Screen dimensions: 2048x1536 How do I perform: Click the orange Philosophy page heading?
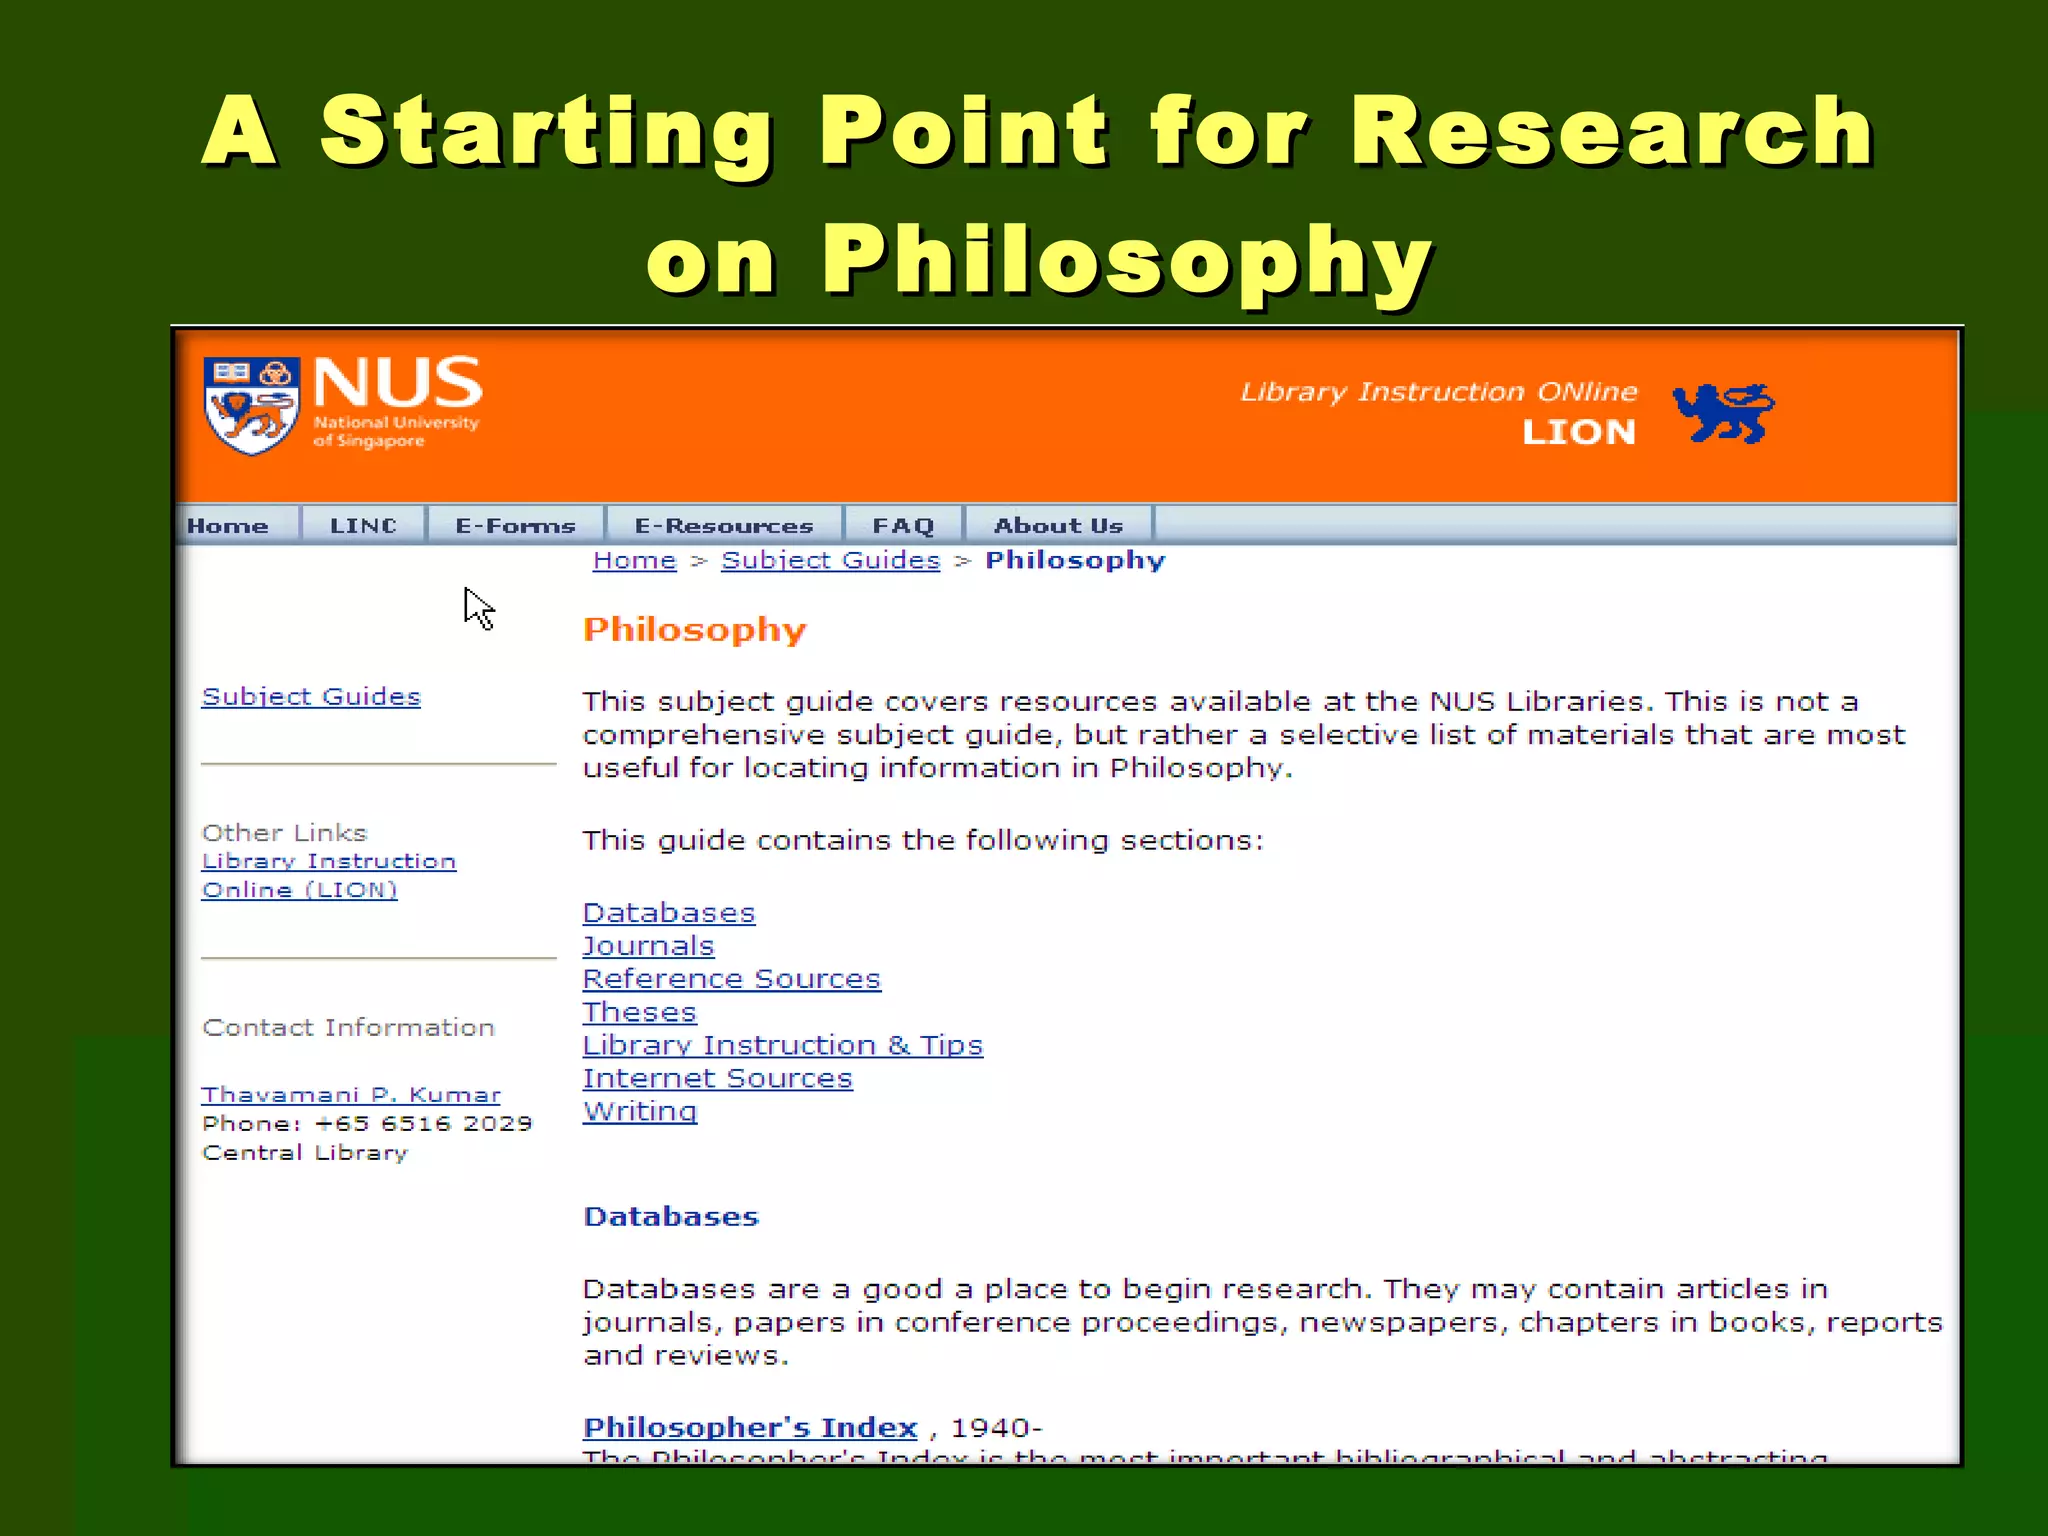tap(695, 630)
